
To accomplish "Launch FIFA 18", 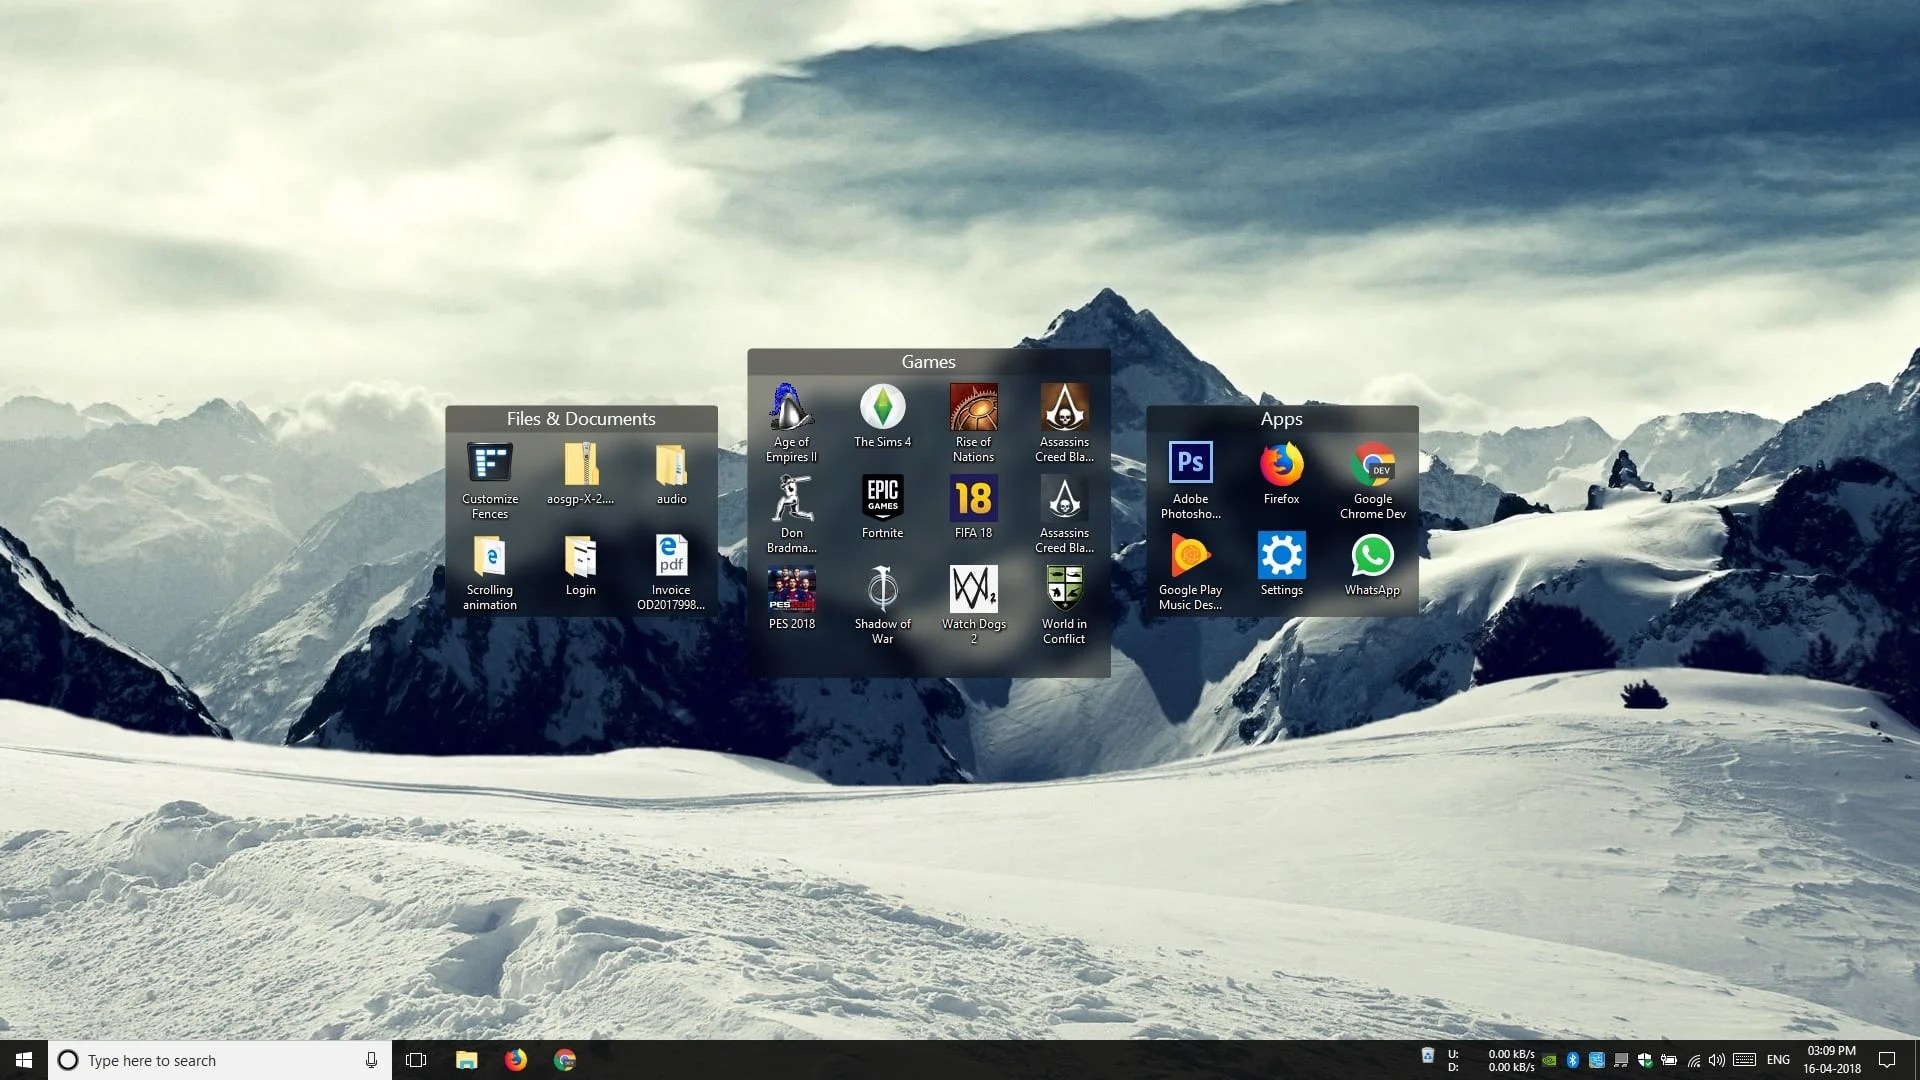I will (x=973, y=500).
